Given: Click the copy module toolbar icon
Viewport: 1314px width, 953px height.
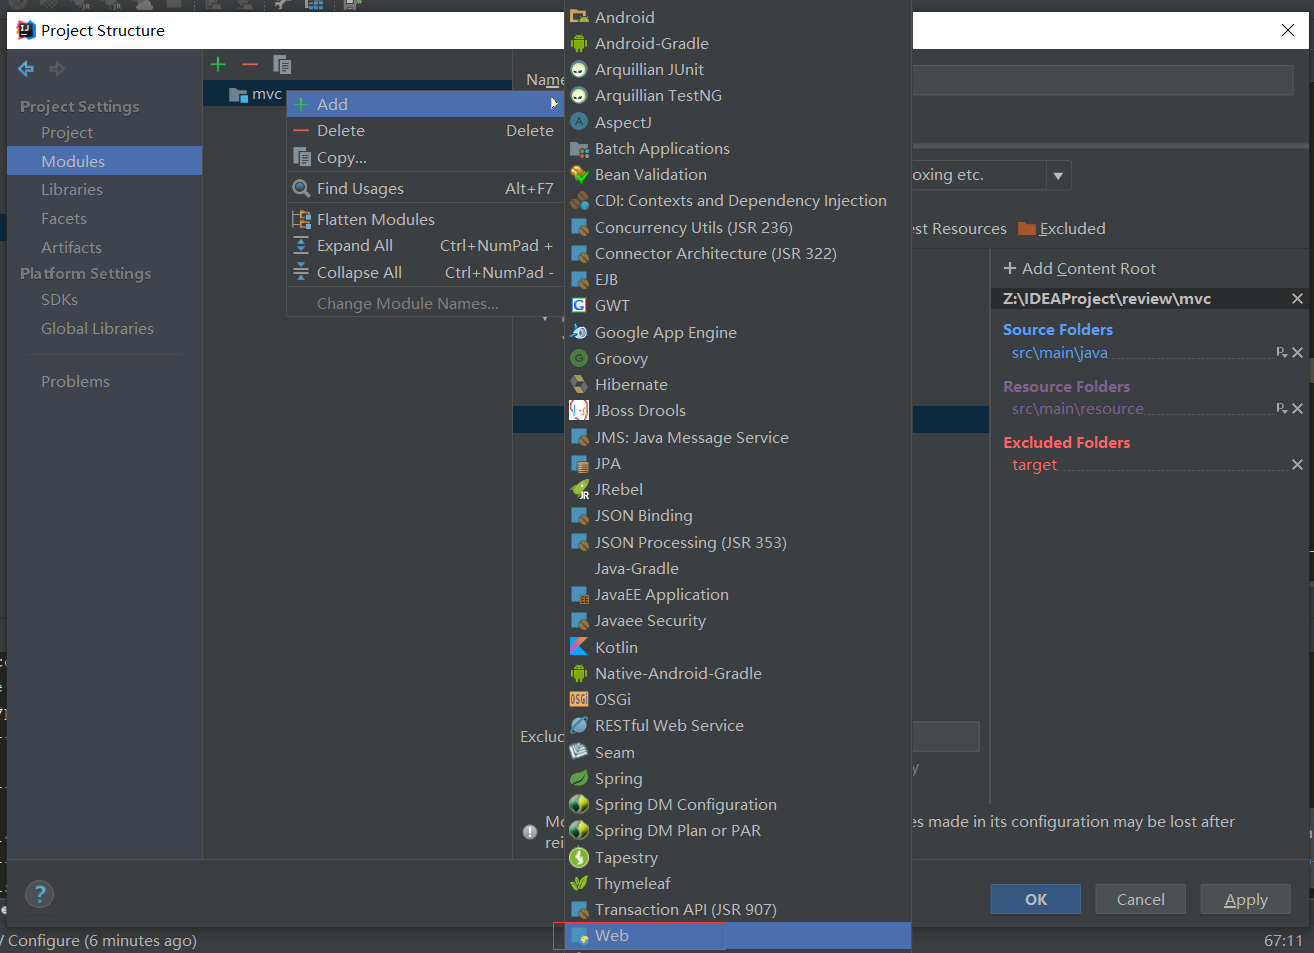Looking at the screenshot, I should click(282, 65).
